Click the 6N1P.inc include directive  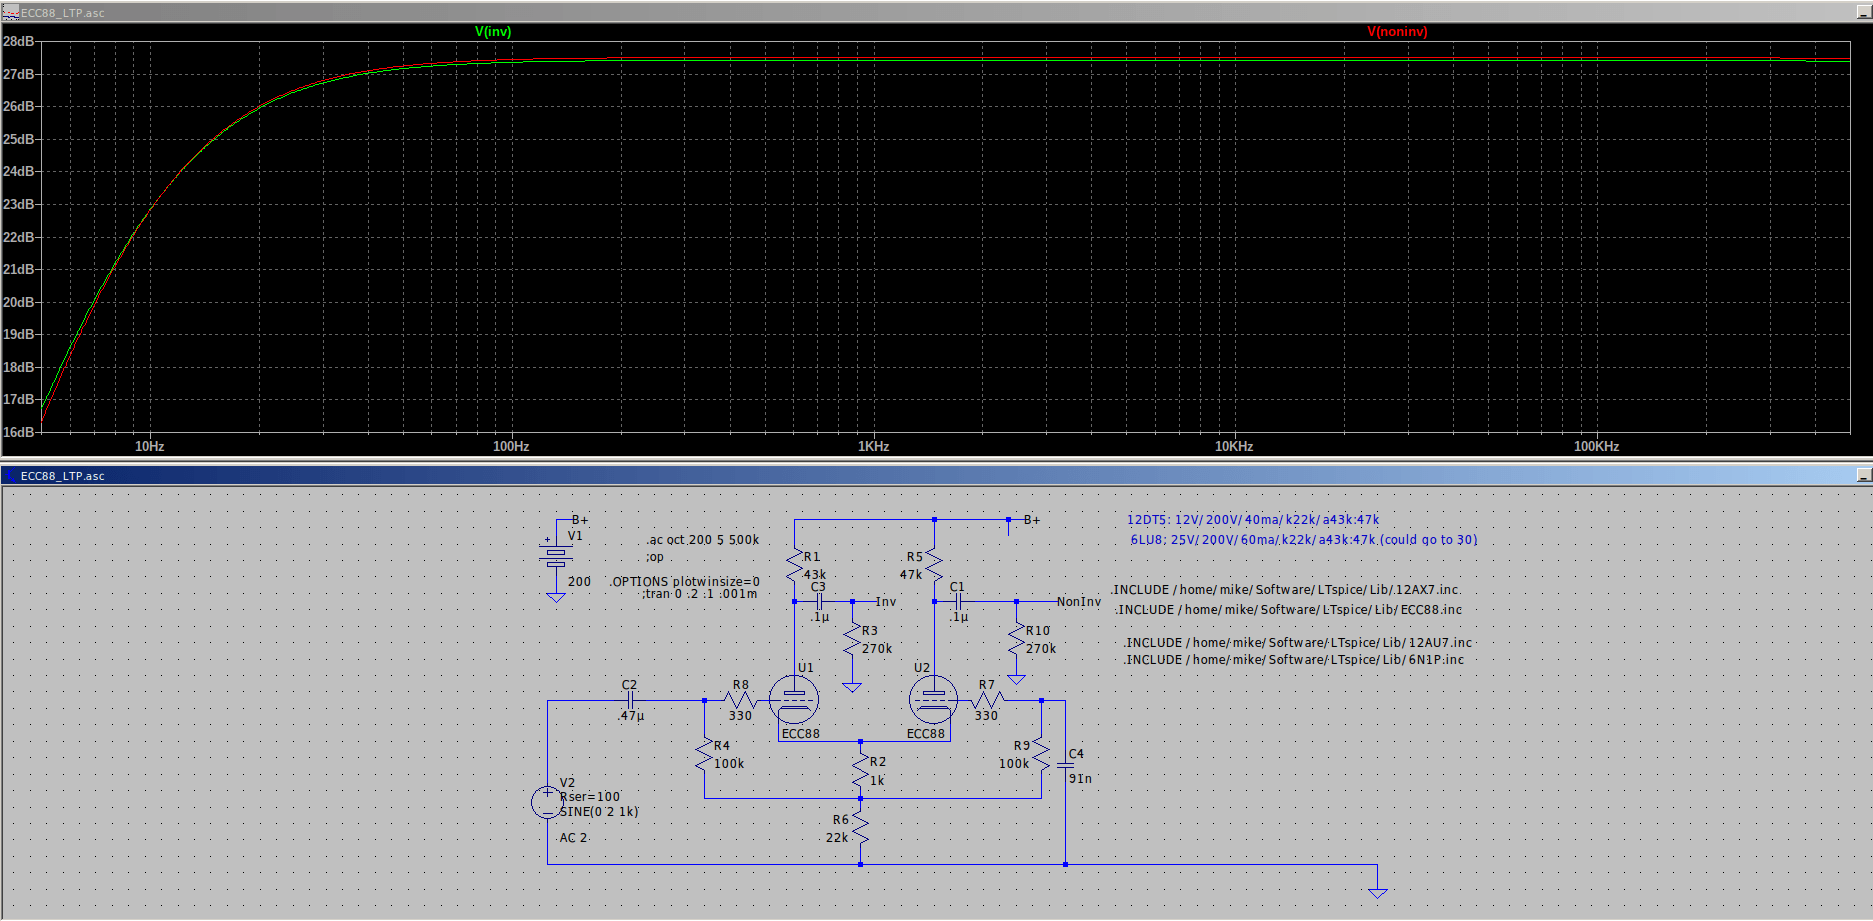[1294, 660]
